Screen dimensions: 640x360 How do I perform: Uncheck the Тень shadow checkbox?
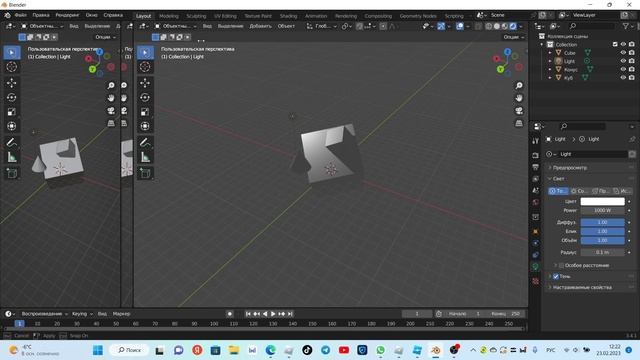pyautogui.click(x=556, y=277)
